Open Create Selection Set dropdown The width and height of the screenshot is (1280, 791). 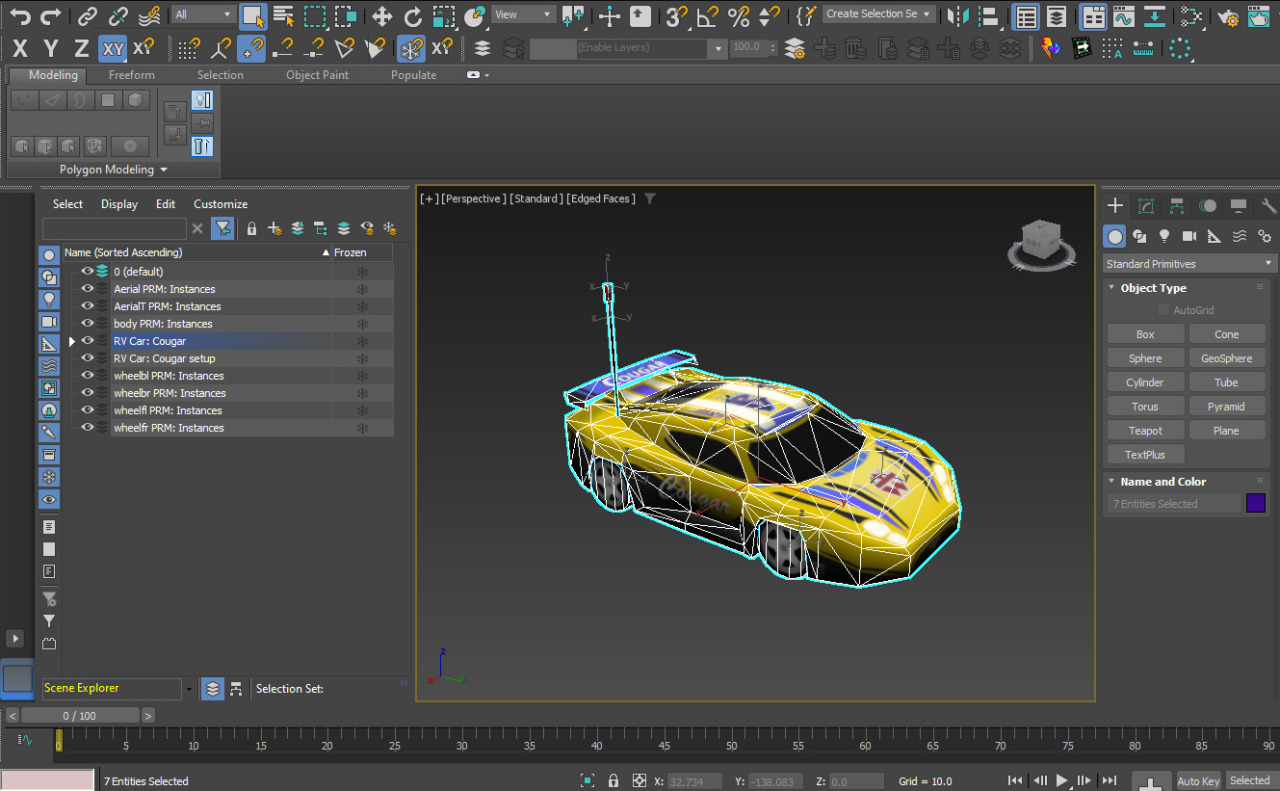(x=879, y=15)
